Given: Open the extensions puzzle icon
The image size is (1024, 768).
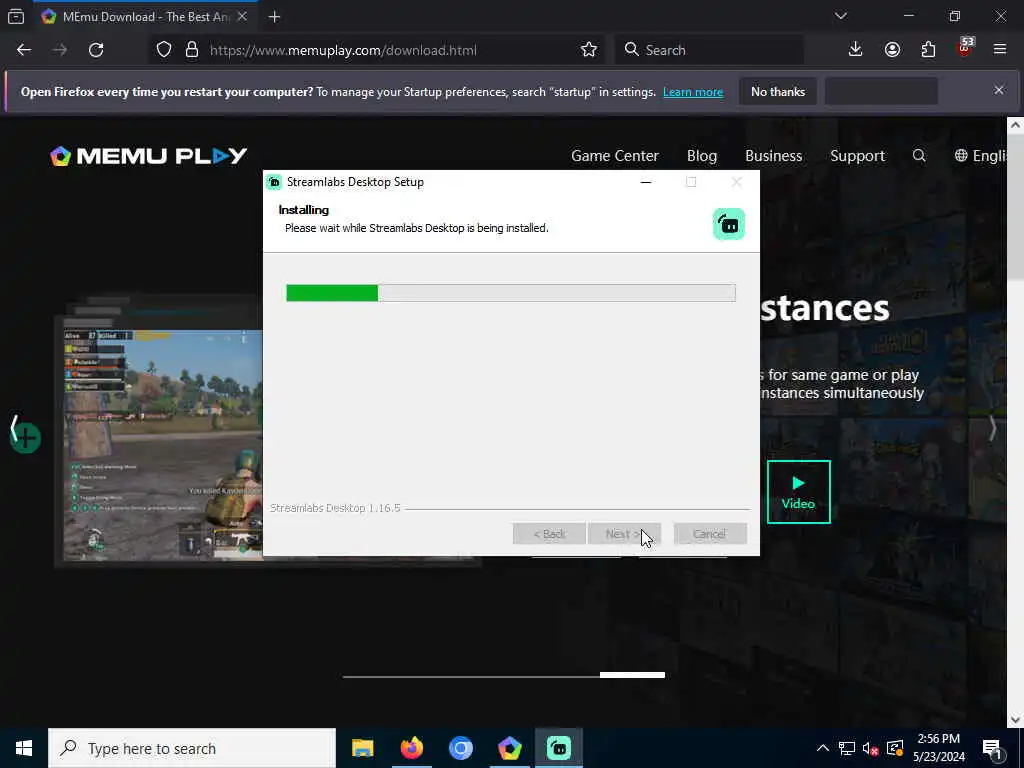Looking at the screenshot, I should pyautogui.click(x=928, y=50).
